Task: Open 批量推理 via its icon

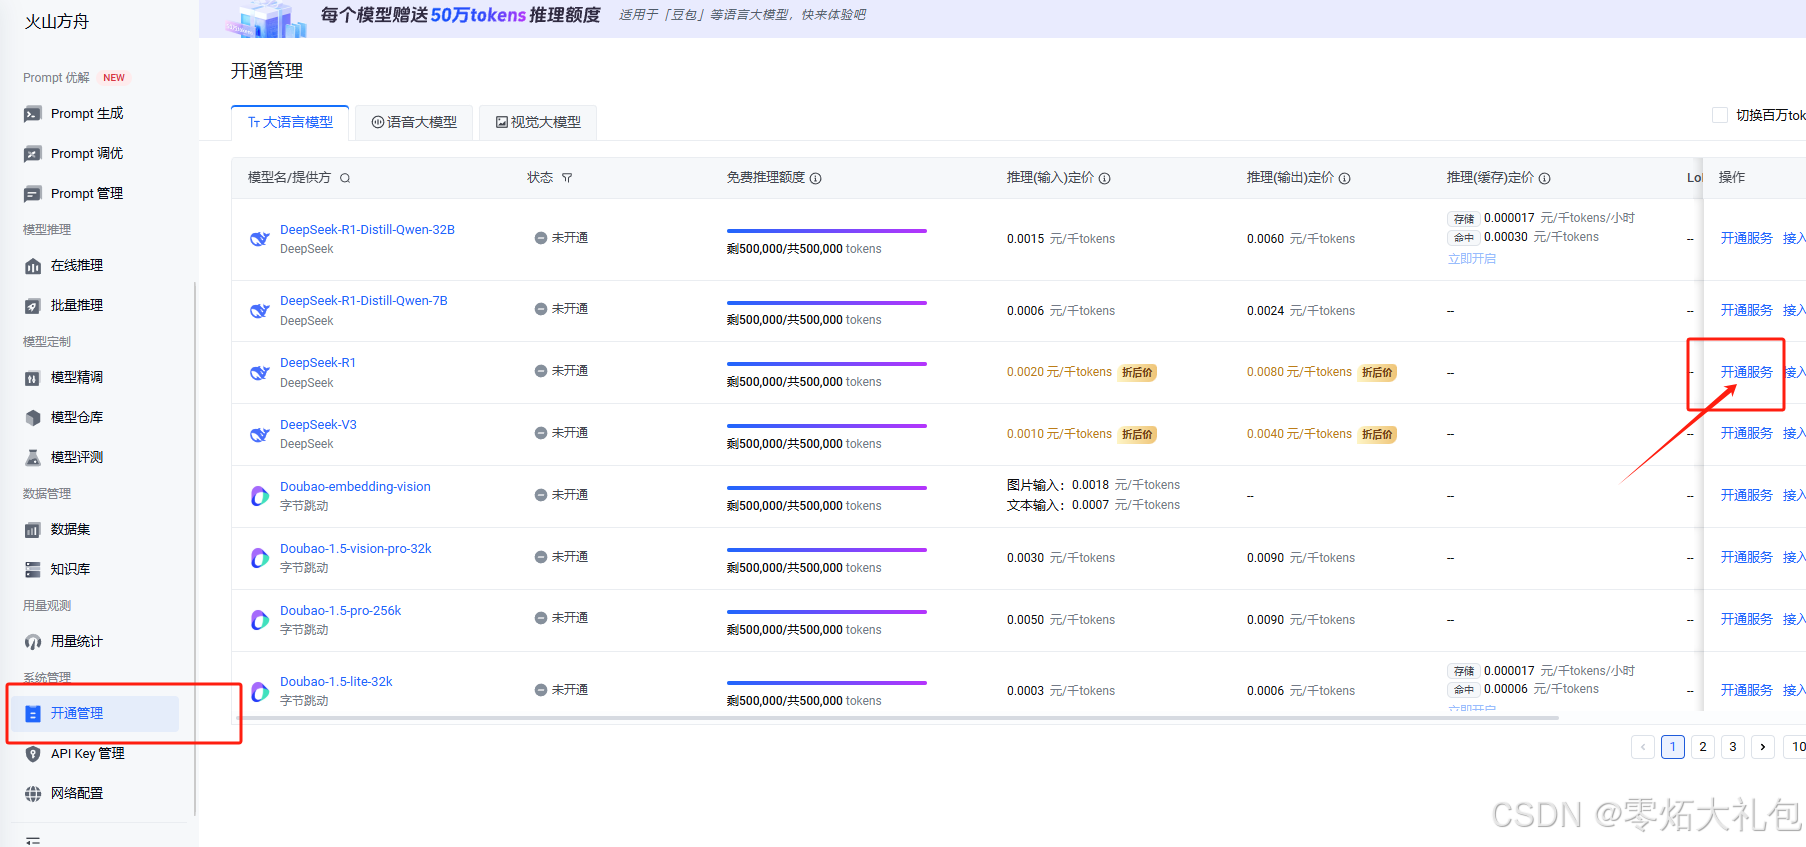Action: (33, 306)
